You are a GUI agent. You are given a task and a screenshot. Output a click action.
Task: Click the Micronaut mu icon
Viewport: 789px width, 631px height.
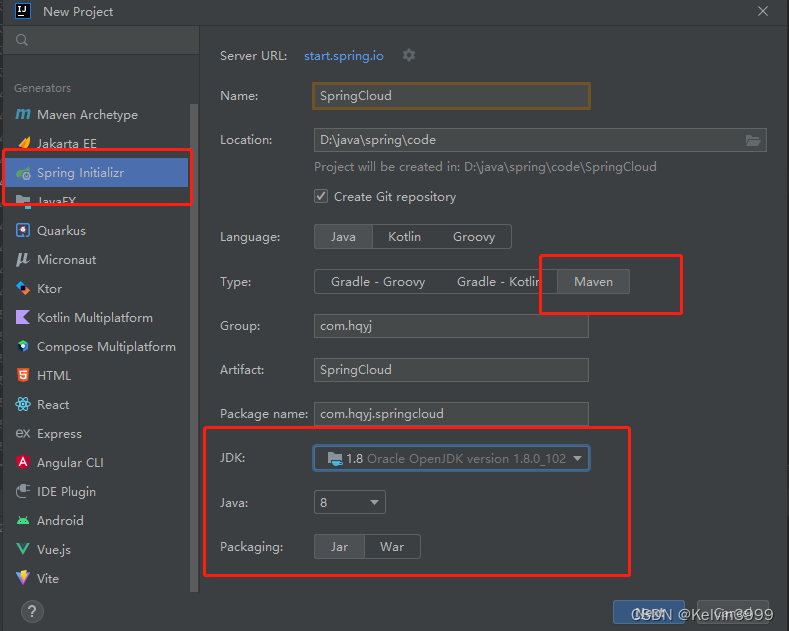coord(23,260)
